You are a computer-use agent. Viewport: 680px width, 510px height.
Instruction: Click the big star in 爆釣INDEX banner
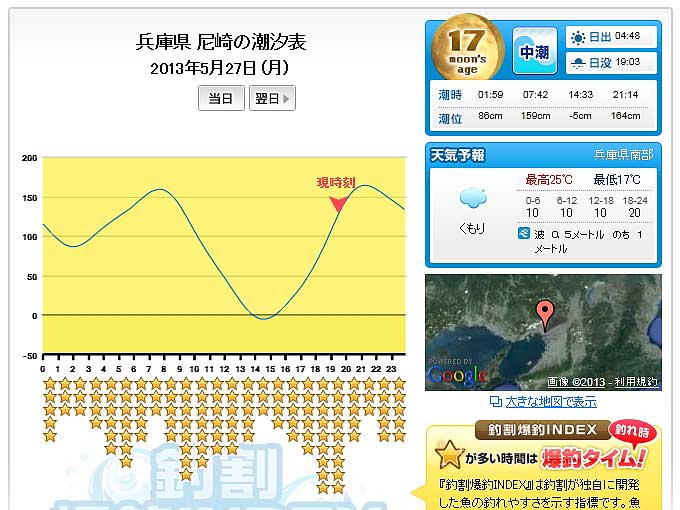(x=449, y=454)
